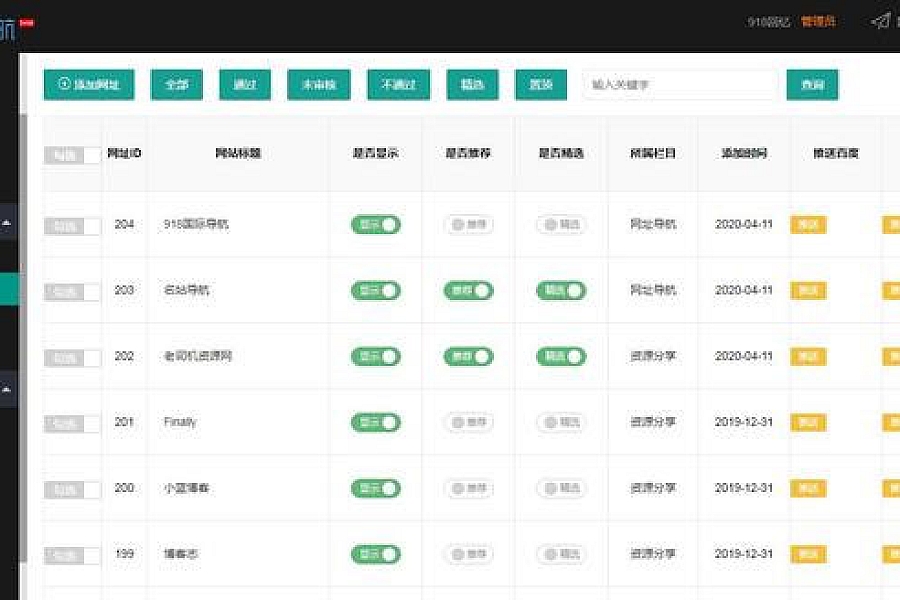Click yellow 推送 button in row 199
The width and height of the screenshot is (900, 600).
(x=808, y=554)
